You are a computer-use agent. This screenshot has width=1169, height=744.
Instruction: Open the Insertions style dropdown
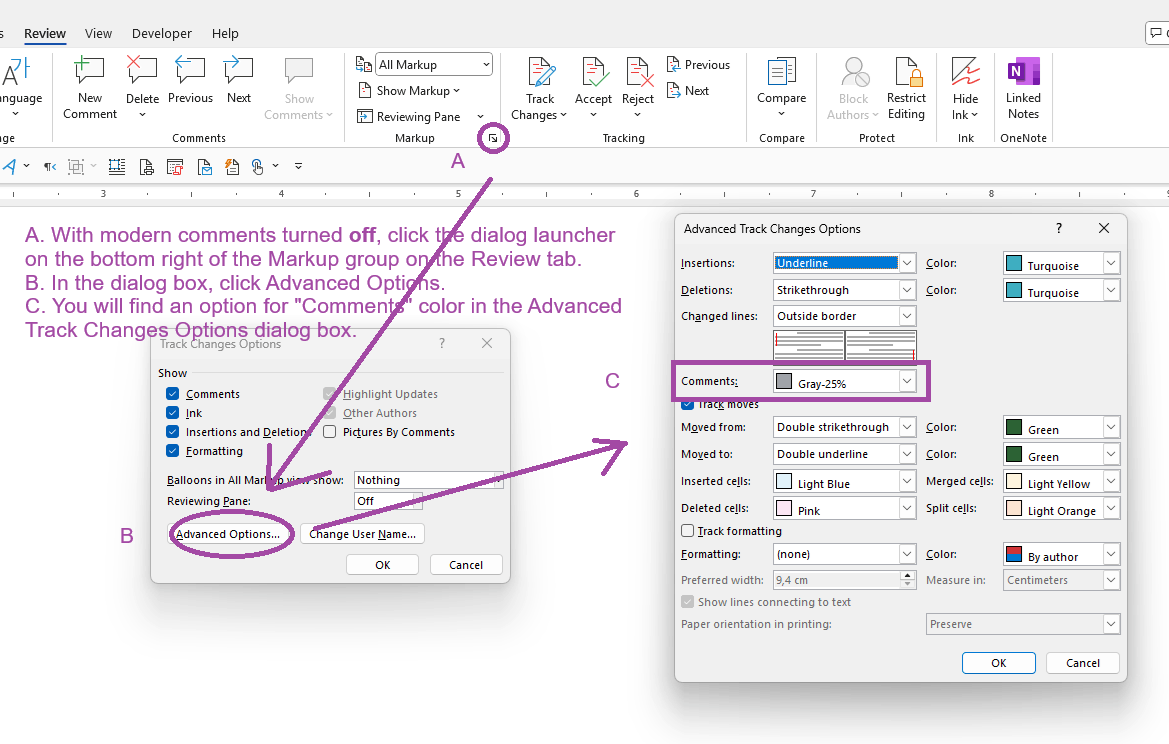(x=844, y=262)
